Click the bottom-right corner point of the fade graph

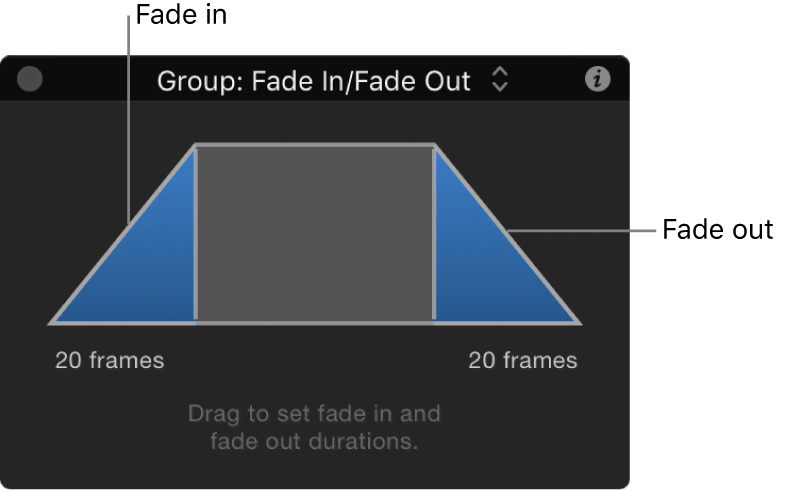tap(579, 323)
